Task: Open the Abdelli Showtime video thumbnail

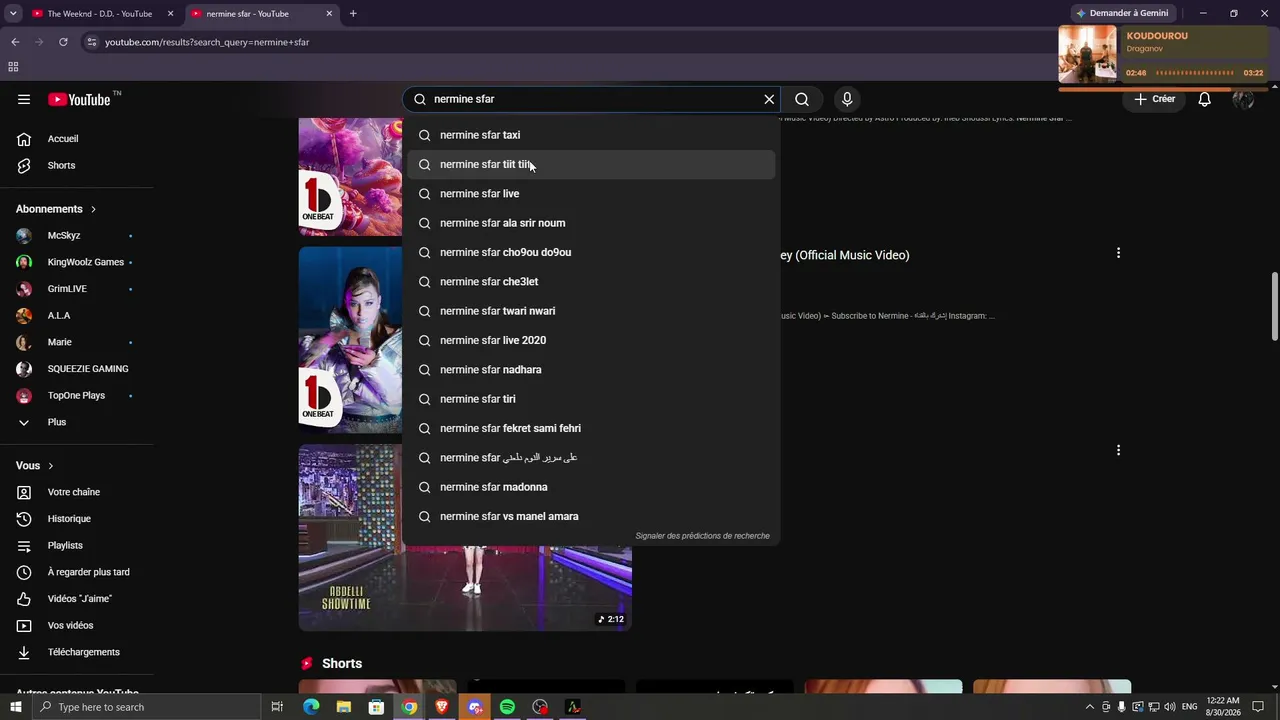Action: pos(465,538)
